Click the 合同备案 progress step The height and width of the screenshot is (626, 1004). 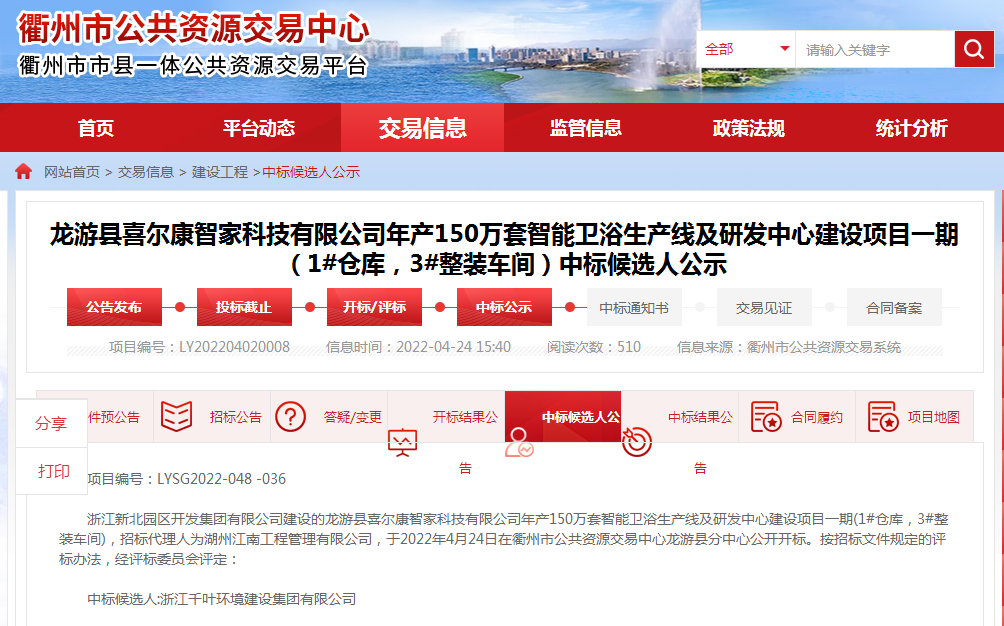[x=894, y=308]
